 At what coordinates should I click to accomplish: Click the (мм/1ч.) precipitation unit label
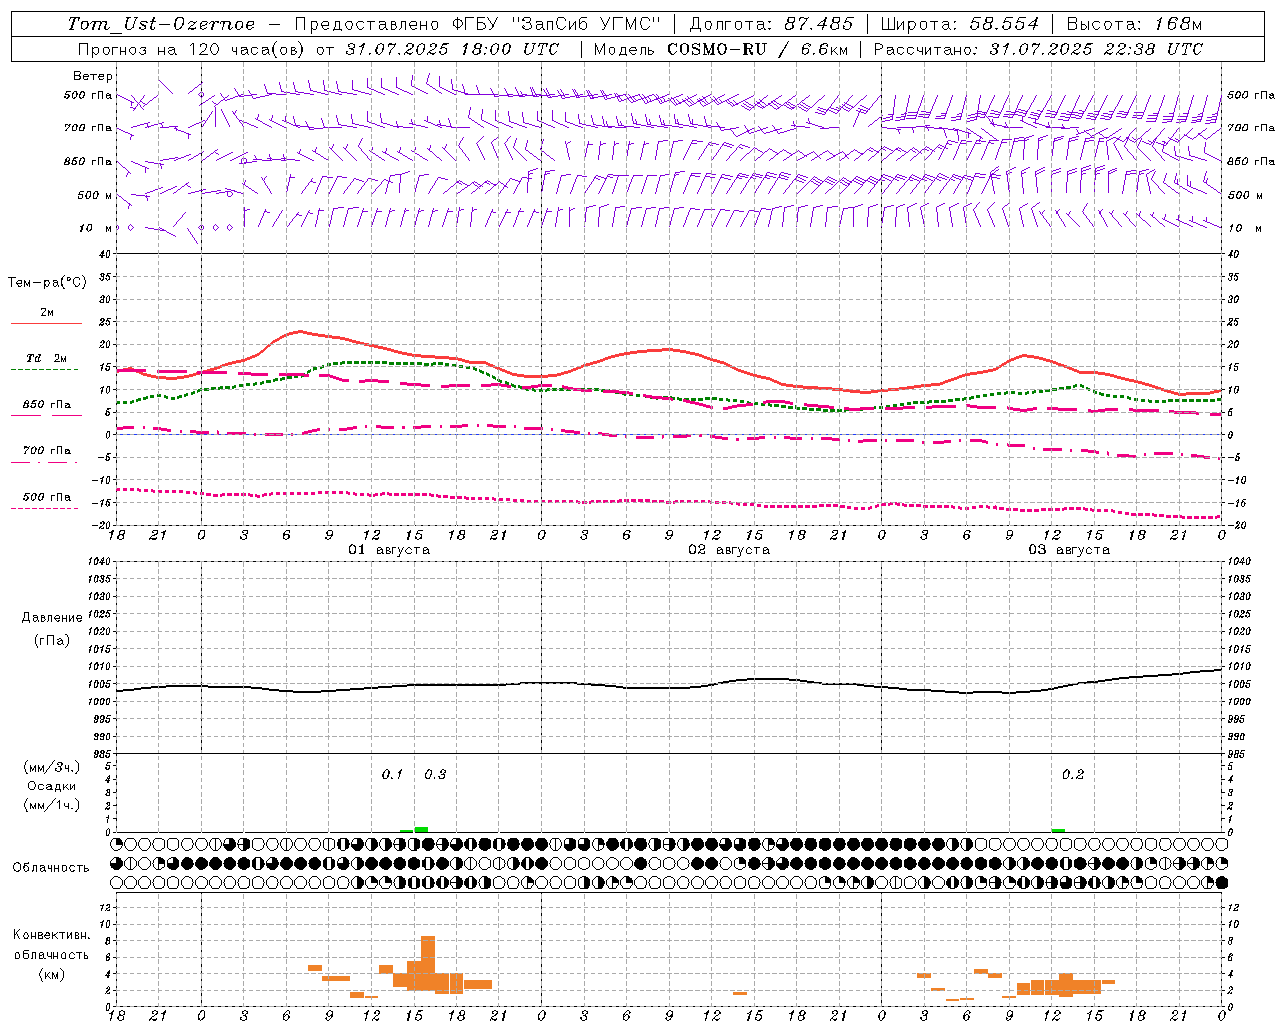coord(52,805)
